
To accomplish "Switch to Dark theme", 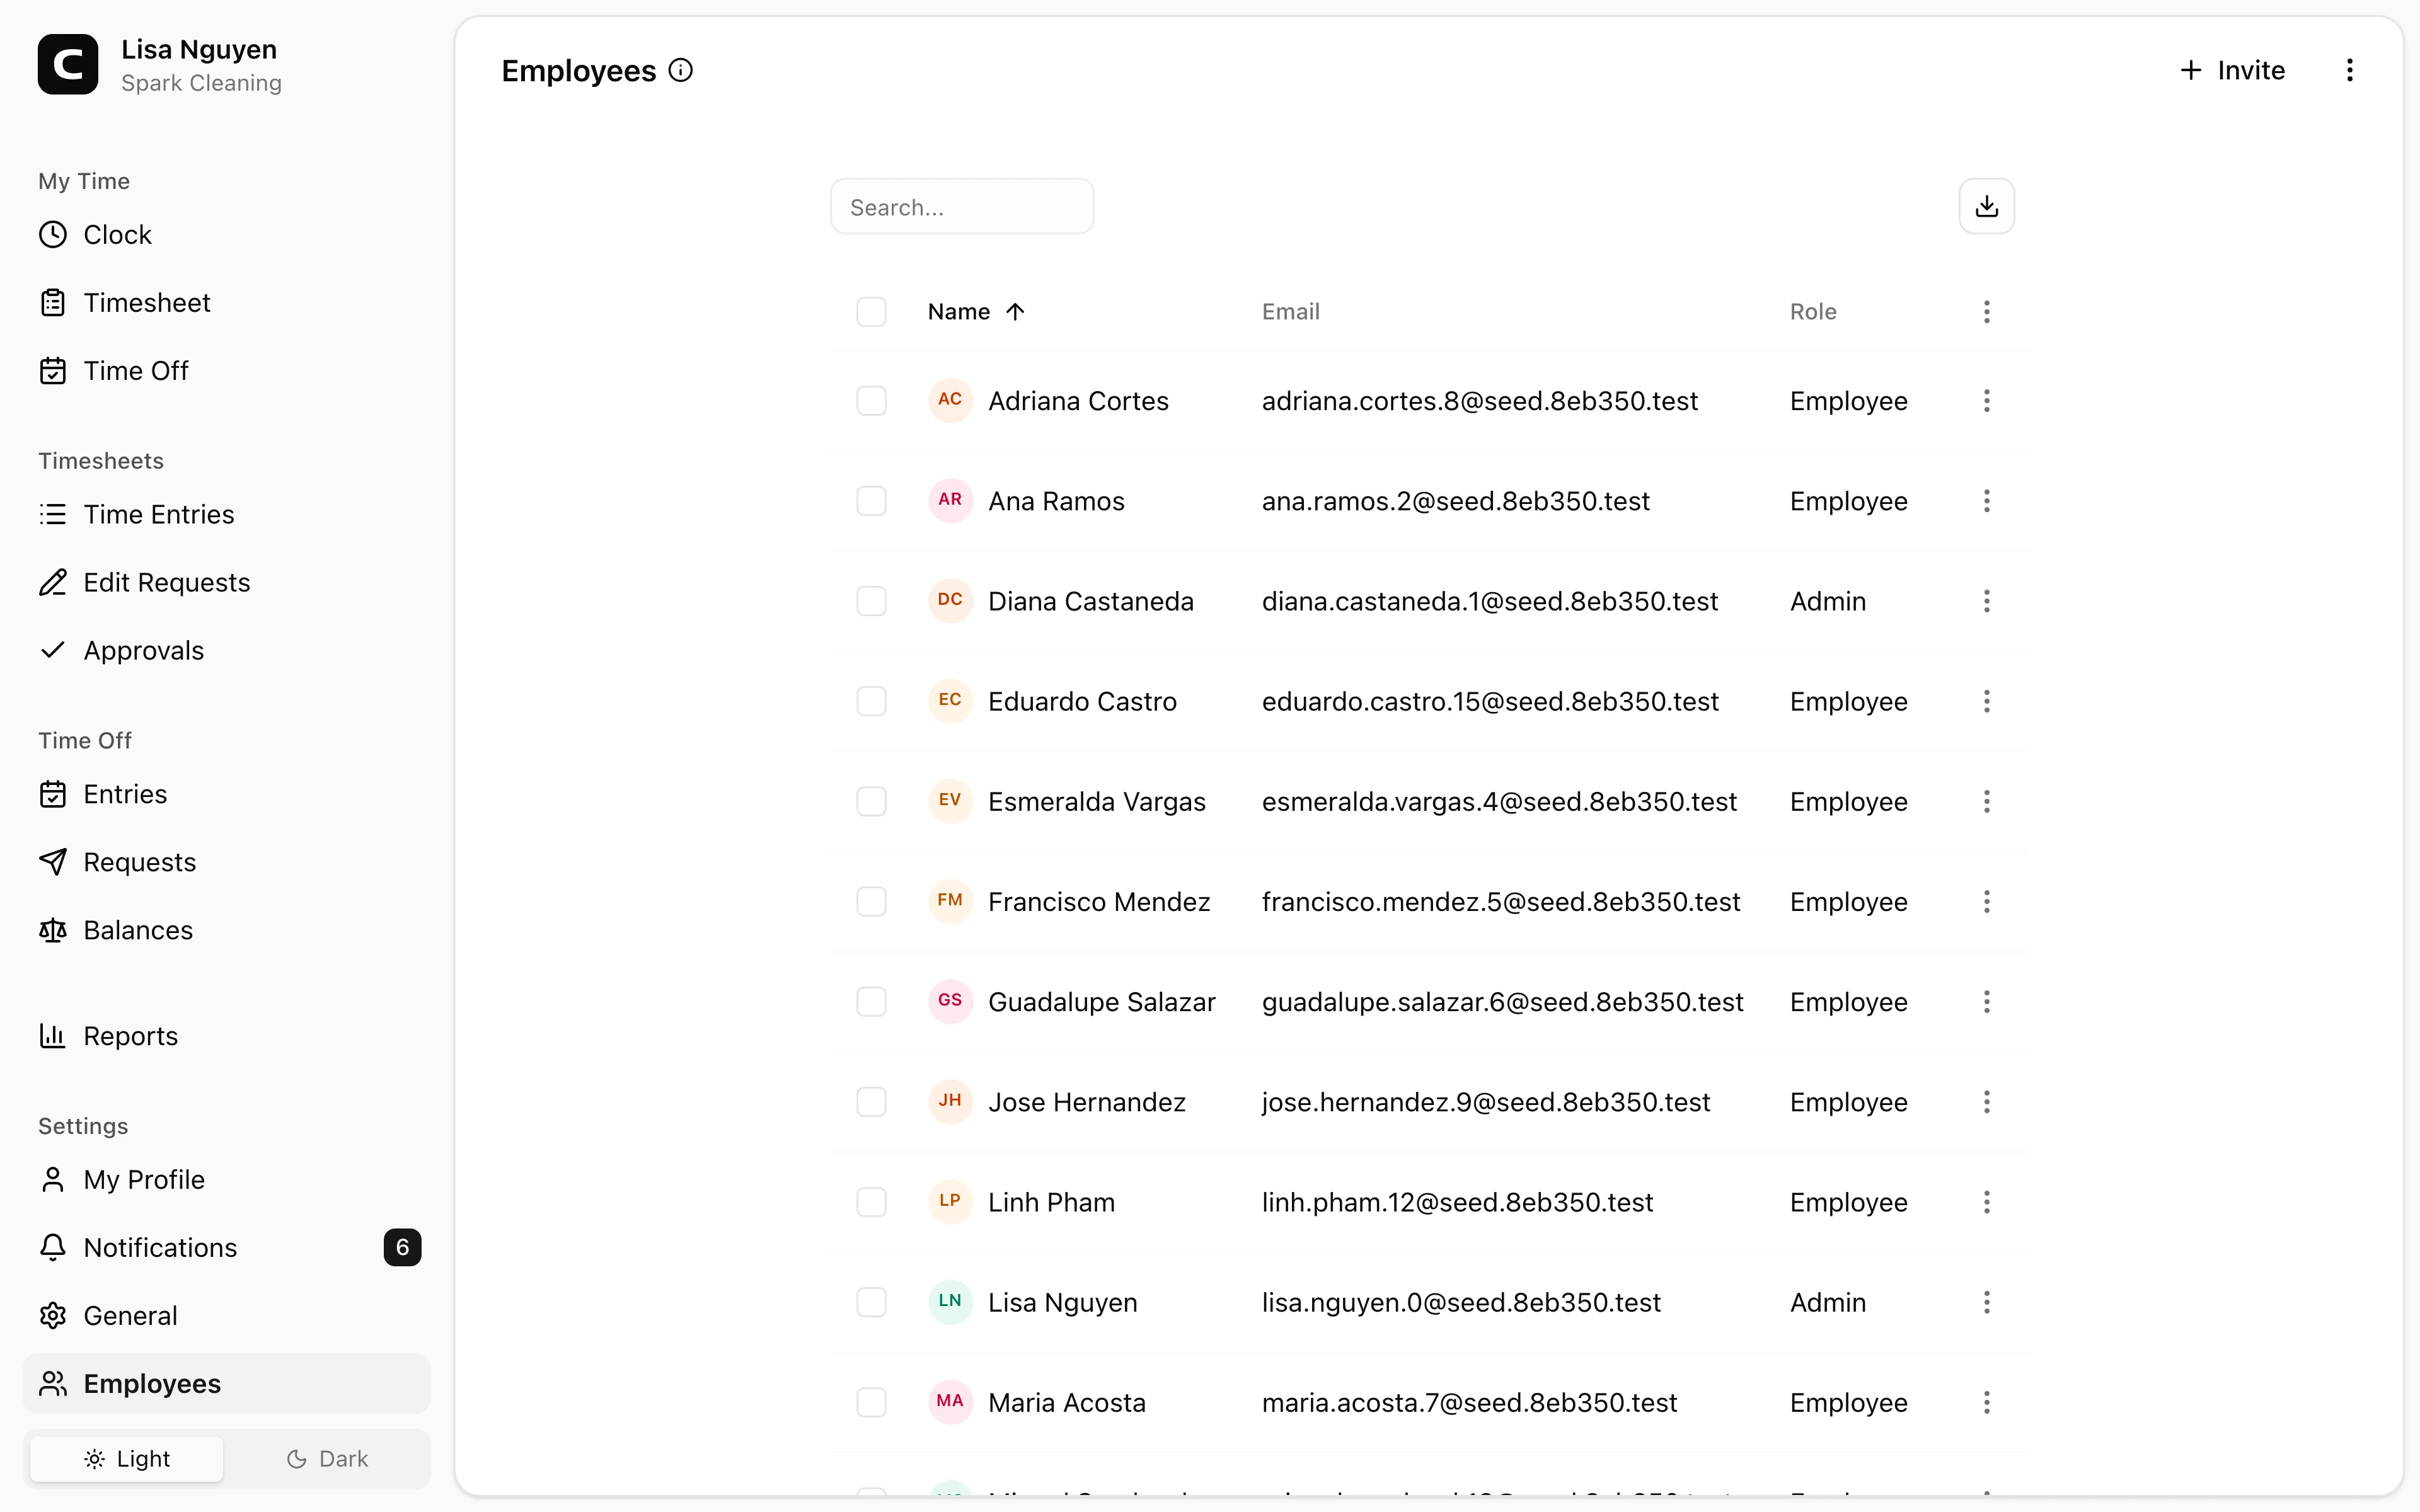I will [327, 1459].
